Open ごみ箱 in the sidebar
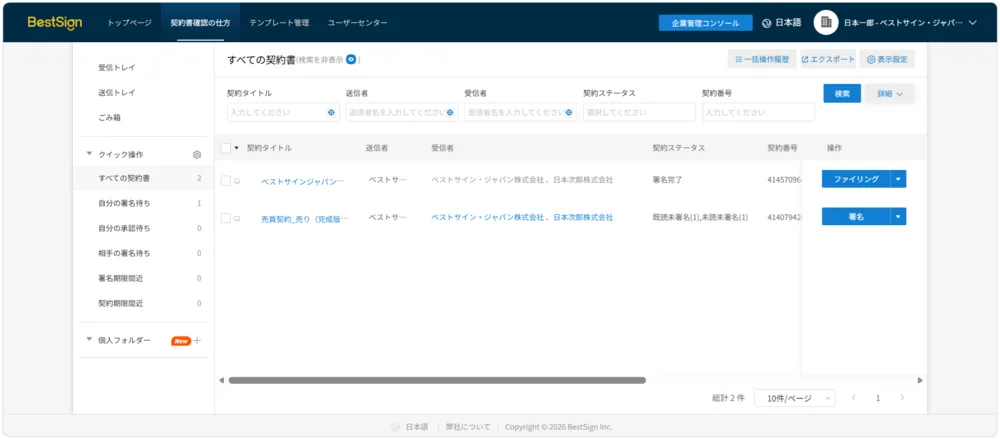1000x439 pixels. click(x=109, y=118)
